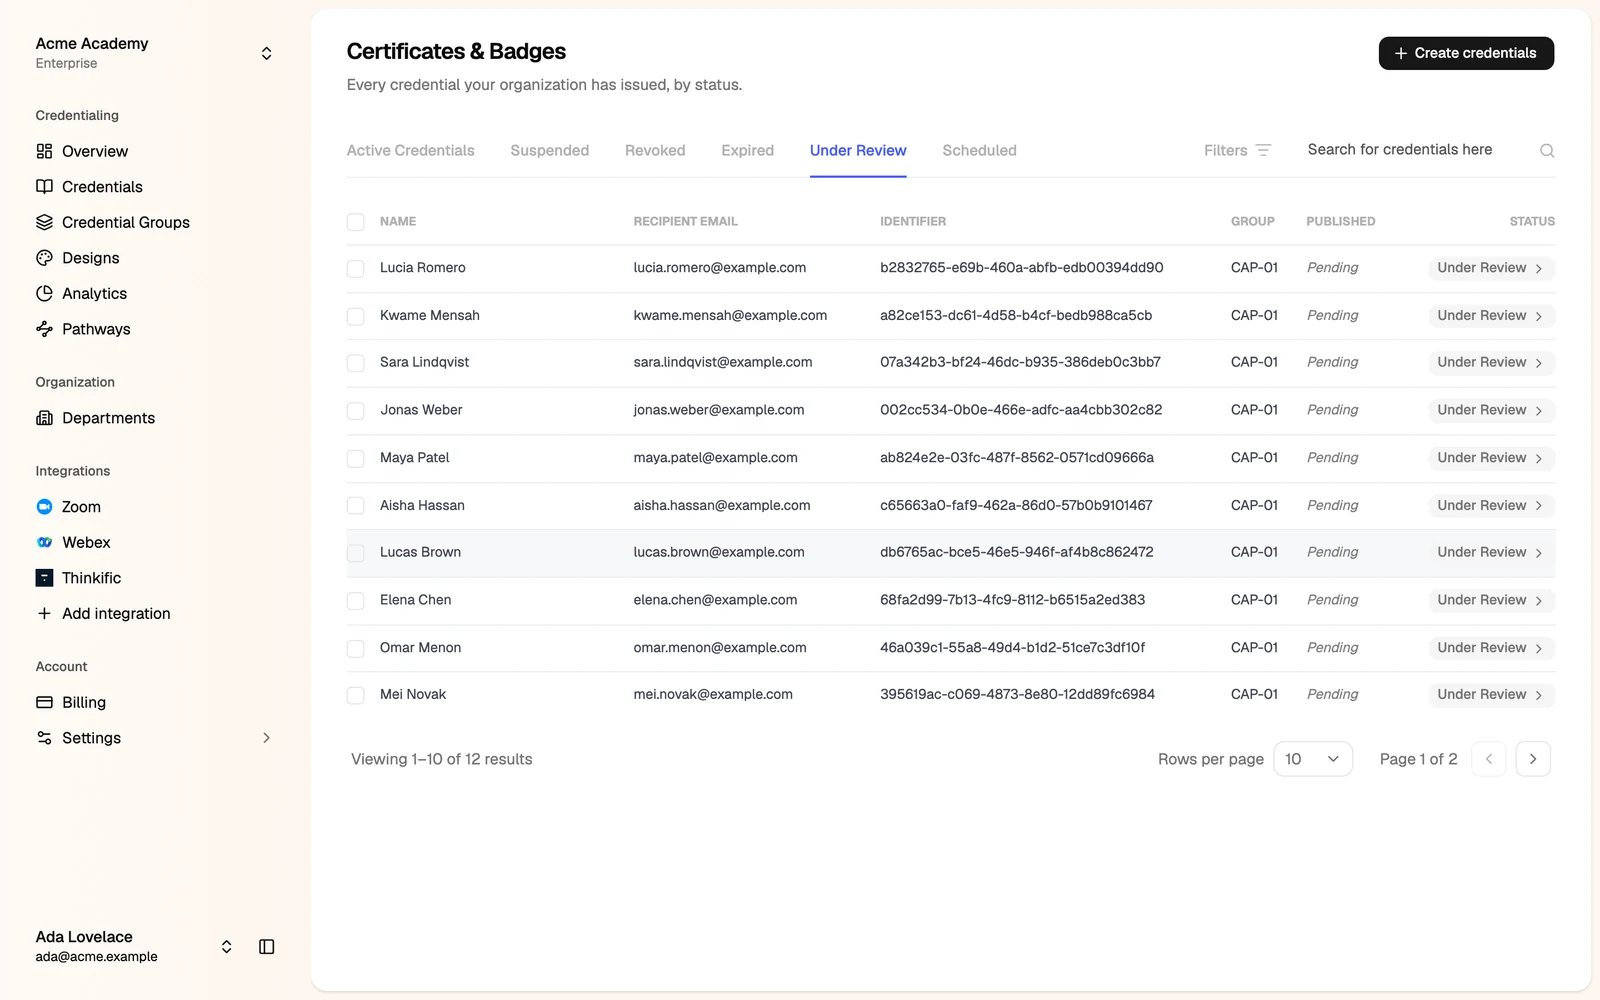Open the Overview dashboard icon
This screenshot has height=1000, width=1600.
coord(44,151)
